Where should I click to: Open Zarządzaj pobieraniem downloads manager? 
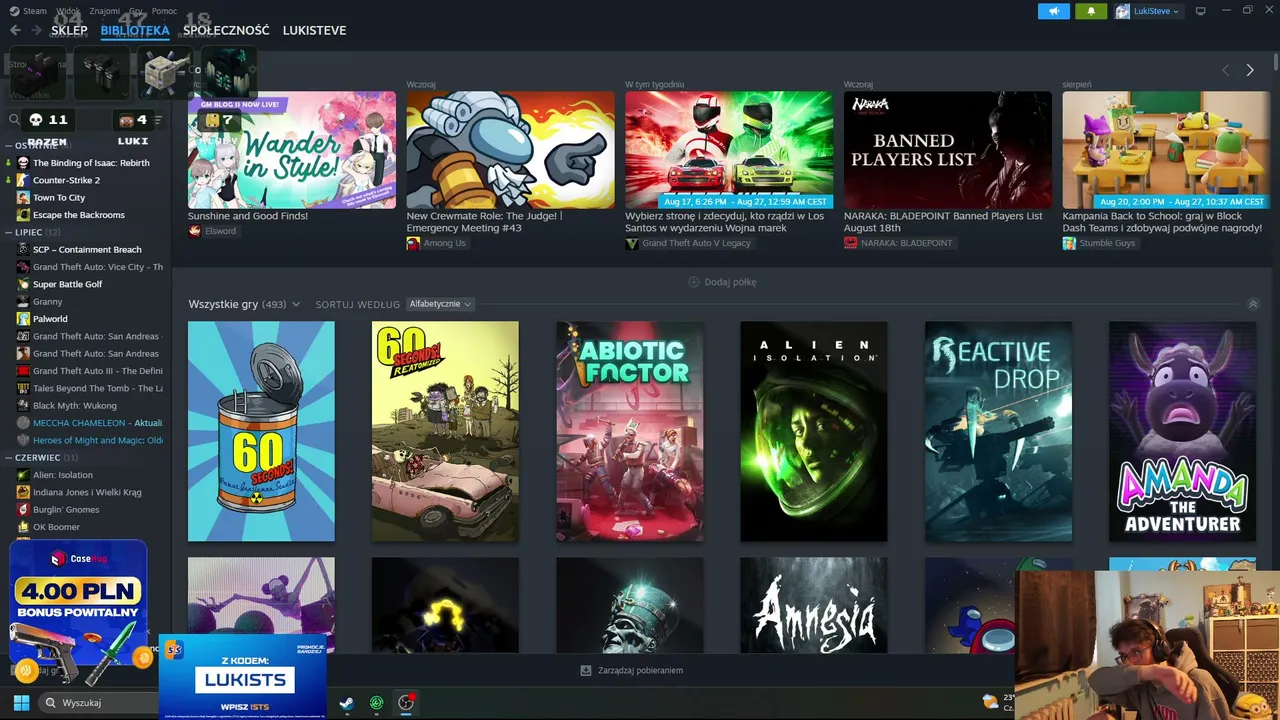point(632,670)
